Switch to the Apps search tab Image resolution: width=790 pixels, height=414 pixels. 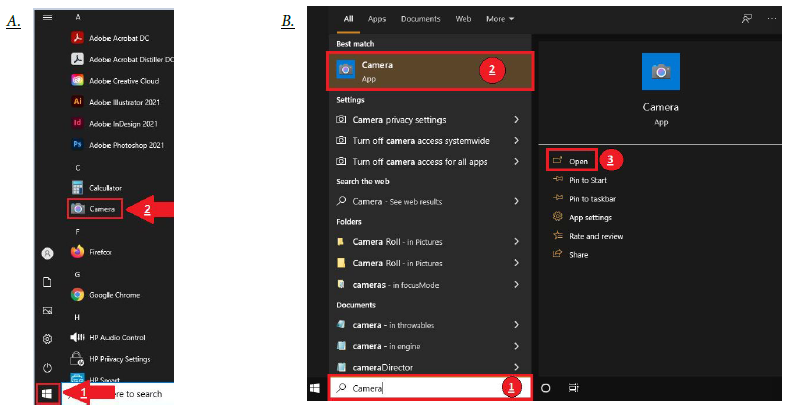coord(377,19)
